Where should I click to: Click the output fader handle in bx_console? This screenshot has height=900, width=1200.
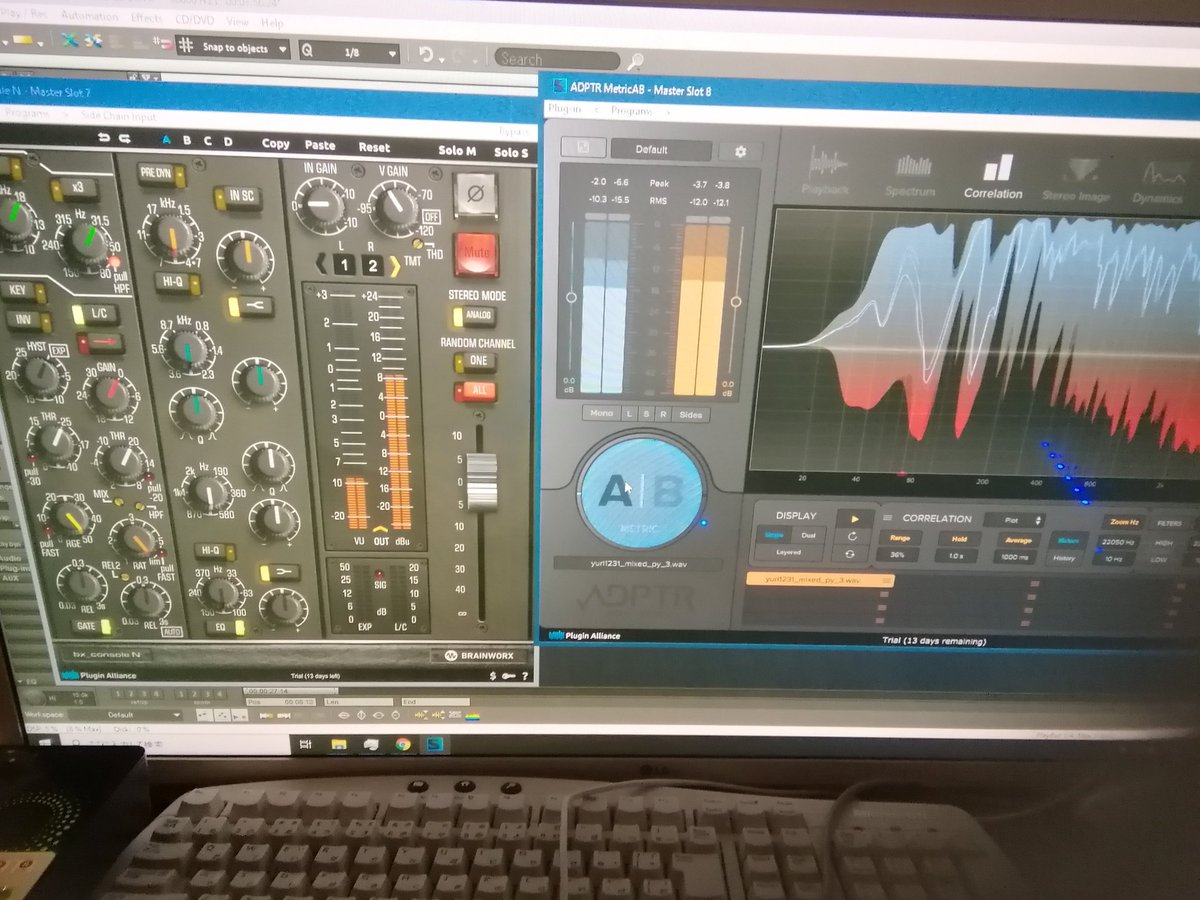(482, 482)
